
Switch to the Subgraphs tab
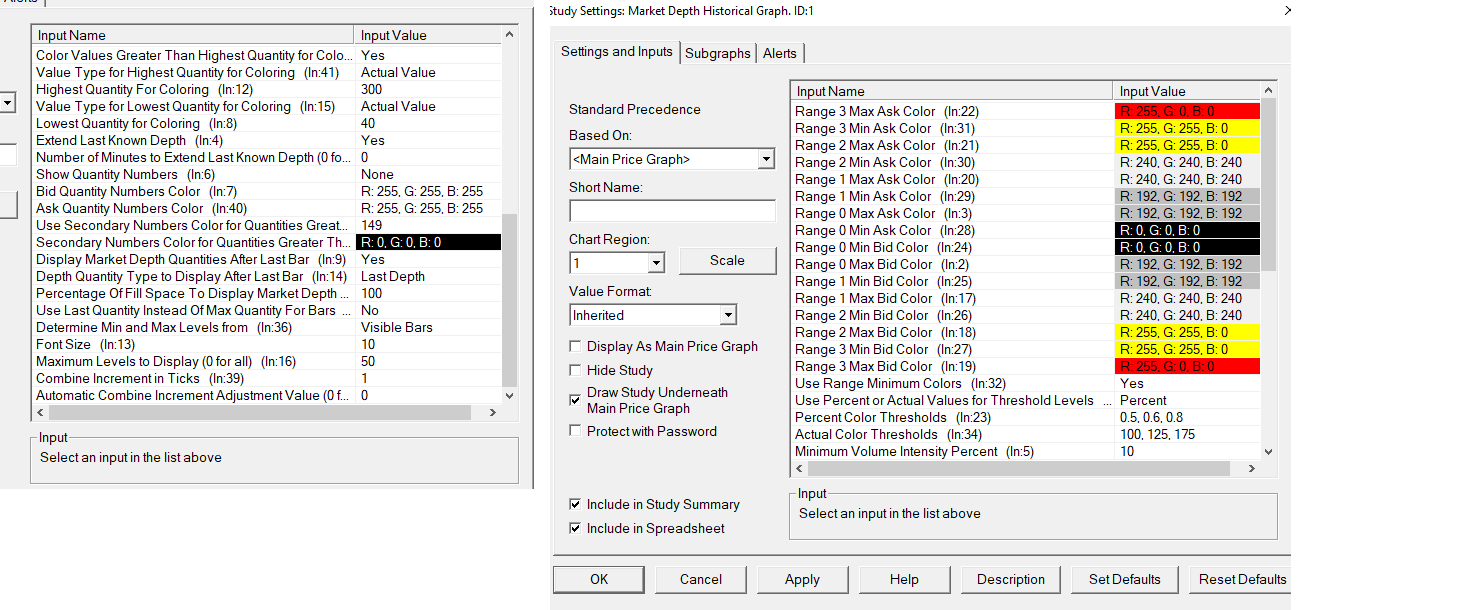pyautogui.click(x=717, y=54)
